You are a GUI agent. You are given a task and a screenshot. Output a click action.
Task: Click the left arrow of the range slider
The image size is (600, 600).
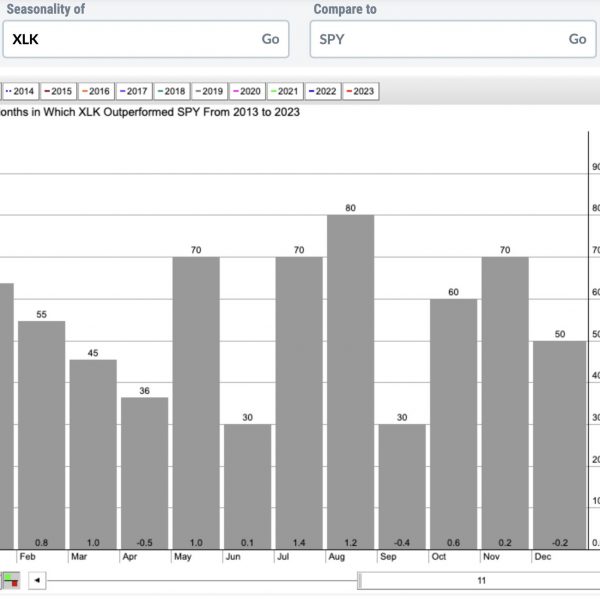click(x=37, y=580)
